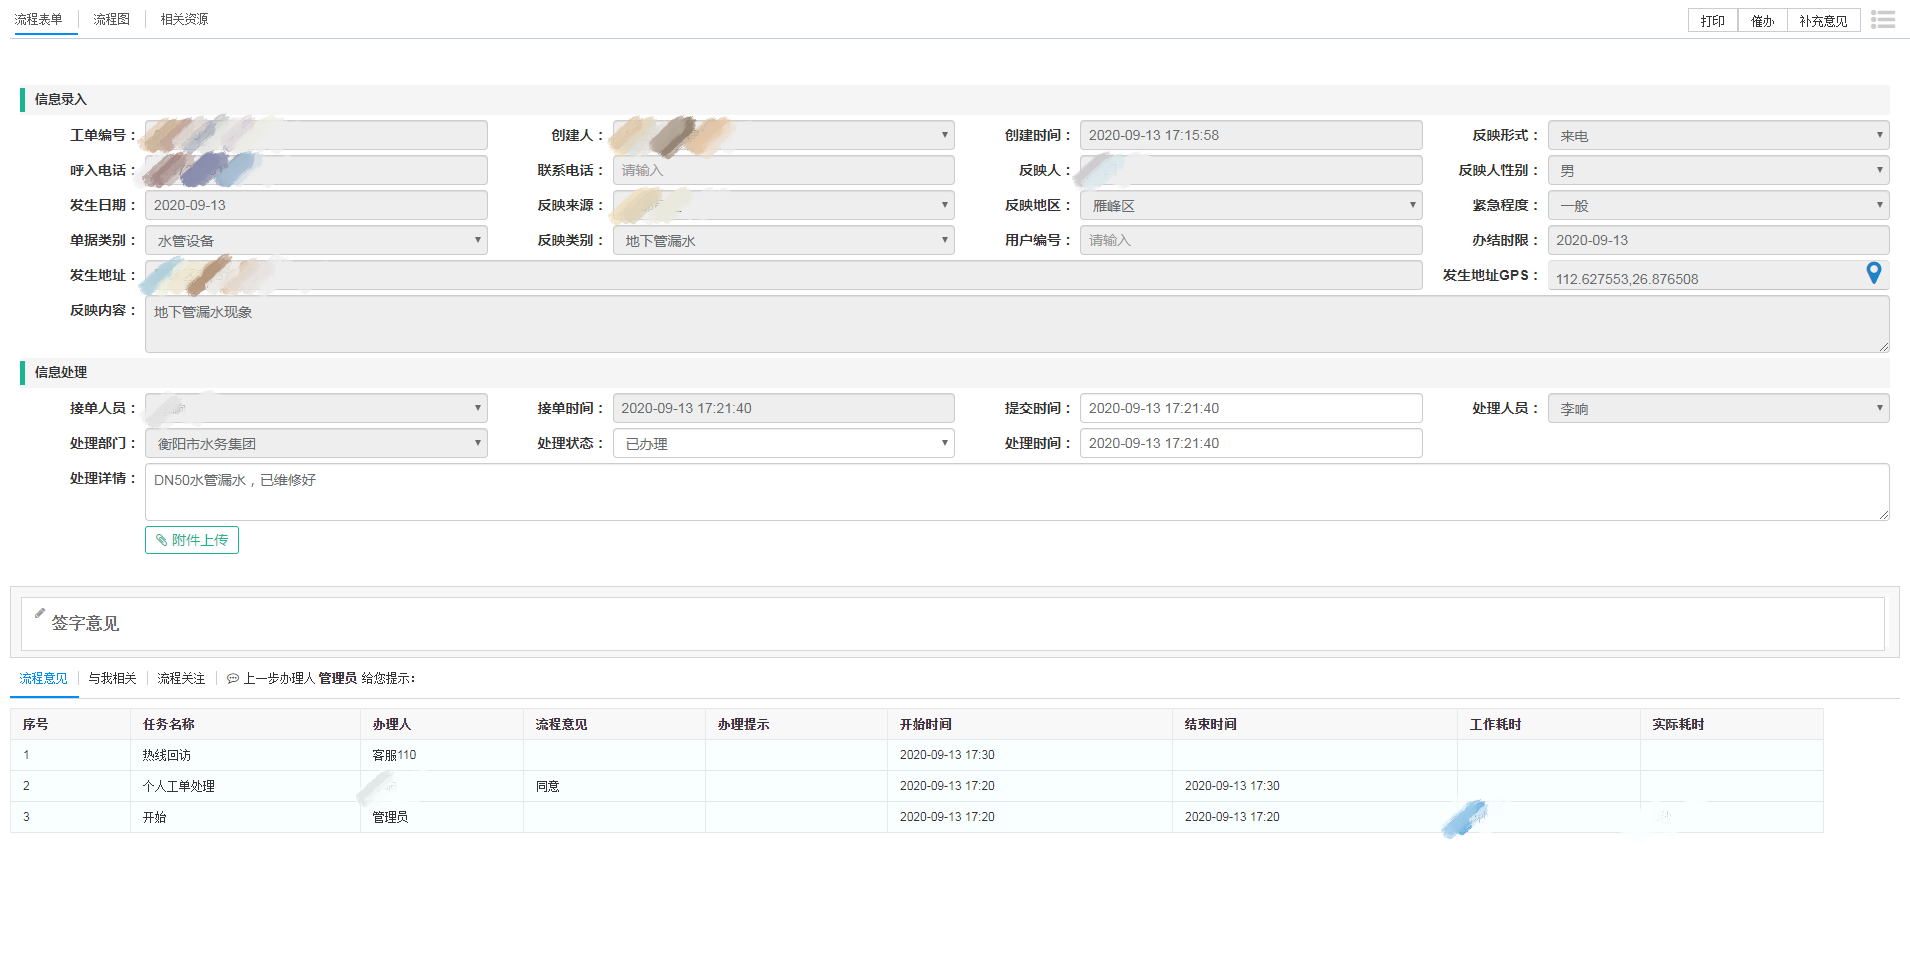Expand the 紧急程度 dropdown showing 一般
Image resolution: width=1910 pixels, height=956 pixels.
(x=1717, y=205)
